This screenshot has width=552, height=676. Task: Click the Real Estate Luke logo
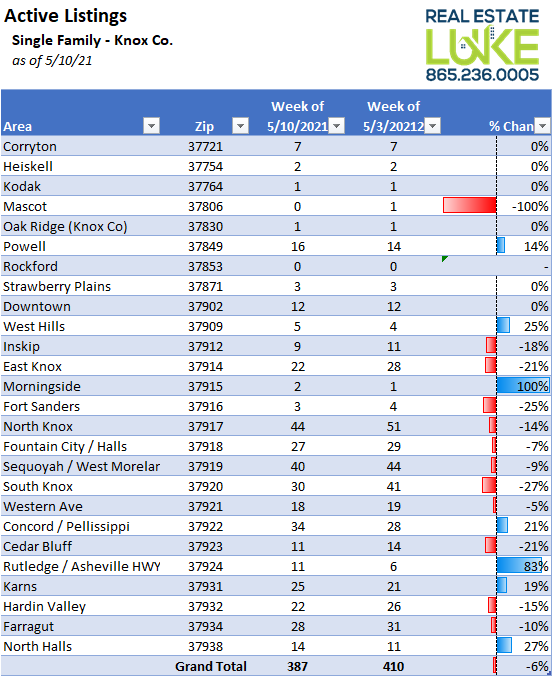(x=482, y=45)
